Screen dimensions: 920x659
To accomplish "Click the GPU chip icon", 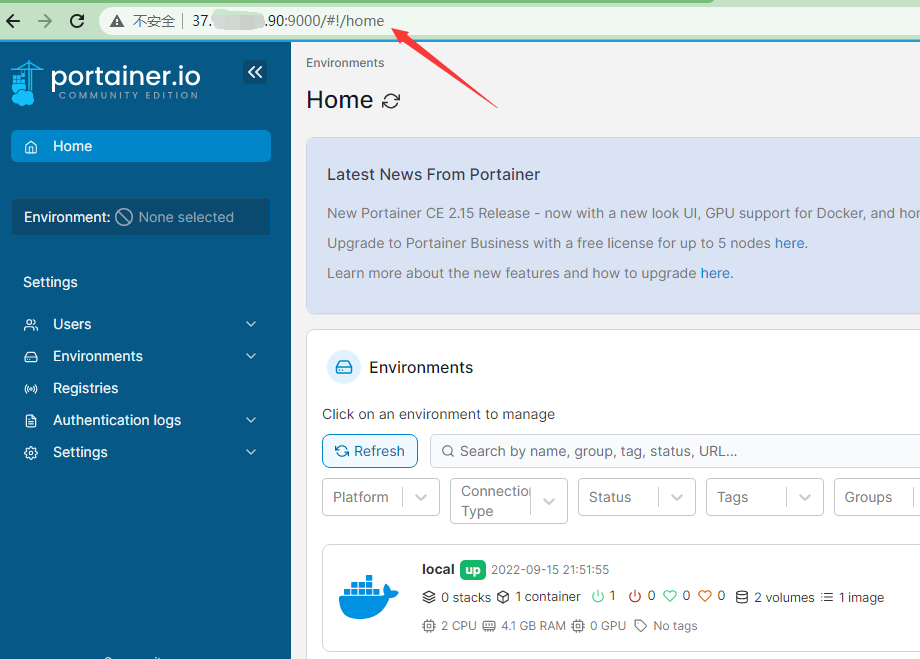I will [578, 626].
